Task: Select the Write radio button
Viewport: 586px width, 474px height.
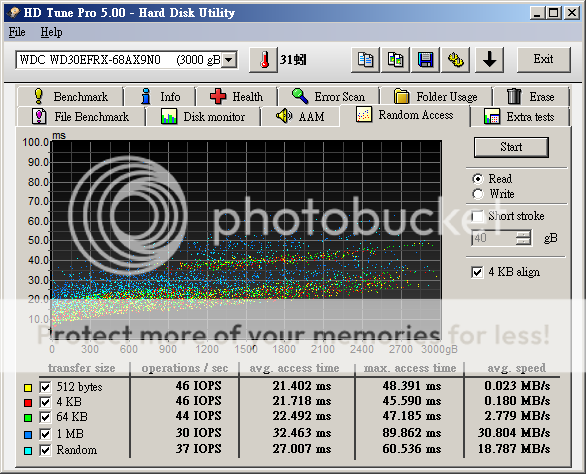Action: (x=478, y=194)
